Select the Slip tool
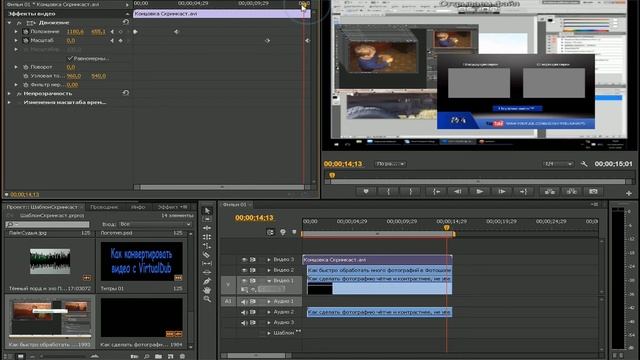Image resolution: width=640 pixels, height=360 pixels. click(x=207, y=264)
